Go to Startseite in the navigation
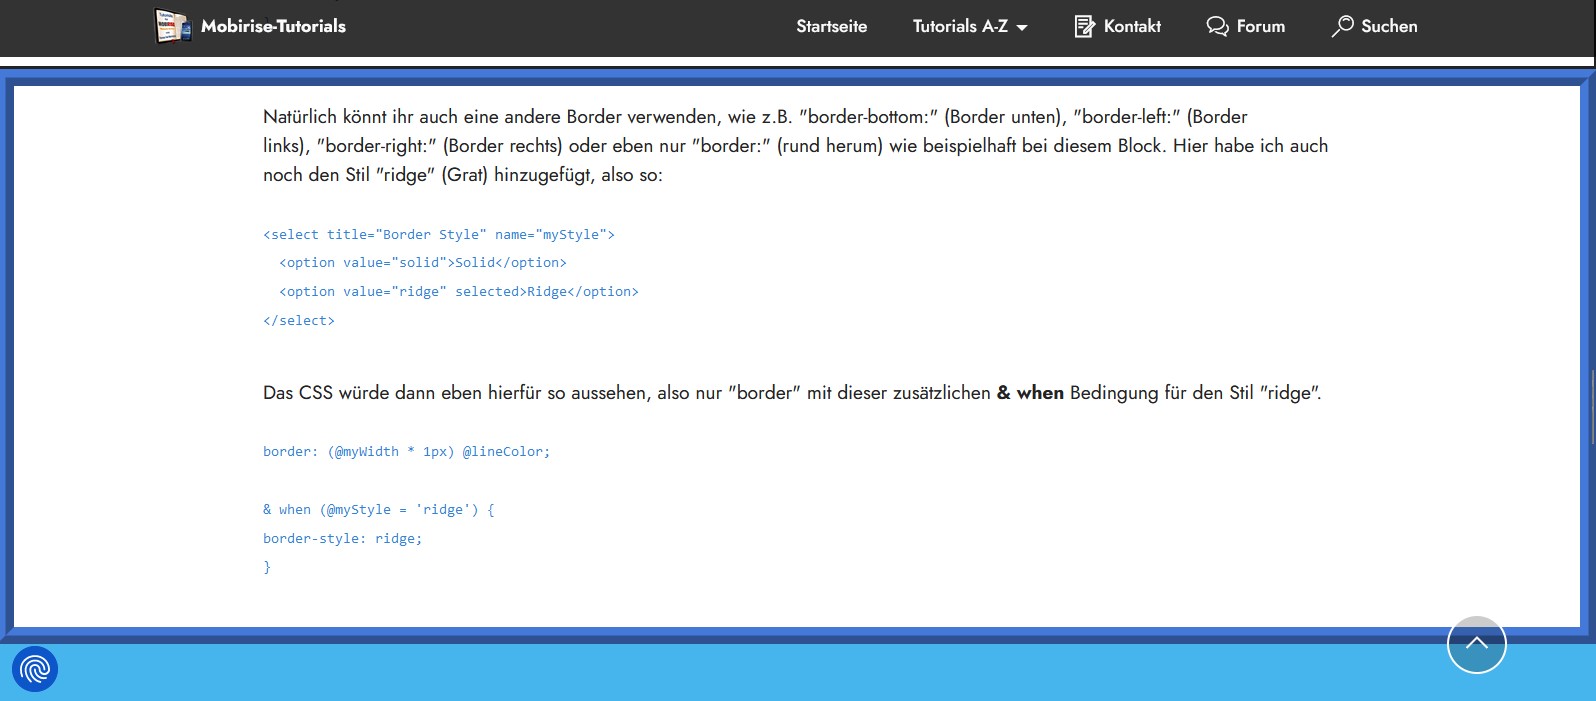 click(x=831, y=26)
